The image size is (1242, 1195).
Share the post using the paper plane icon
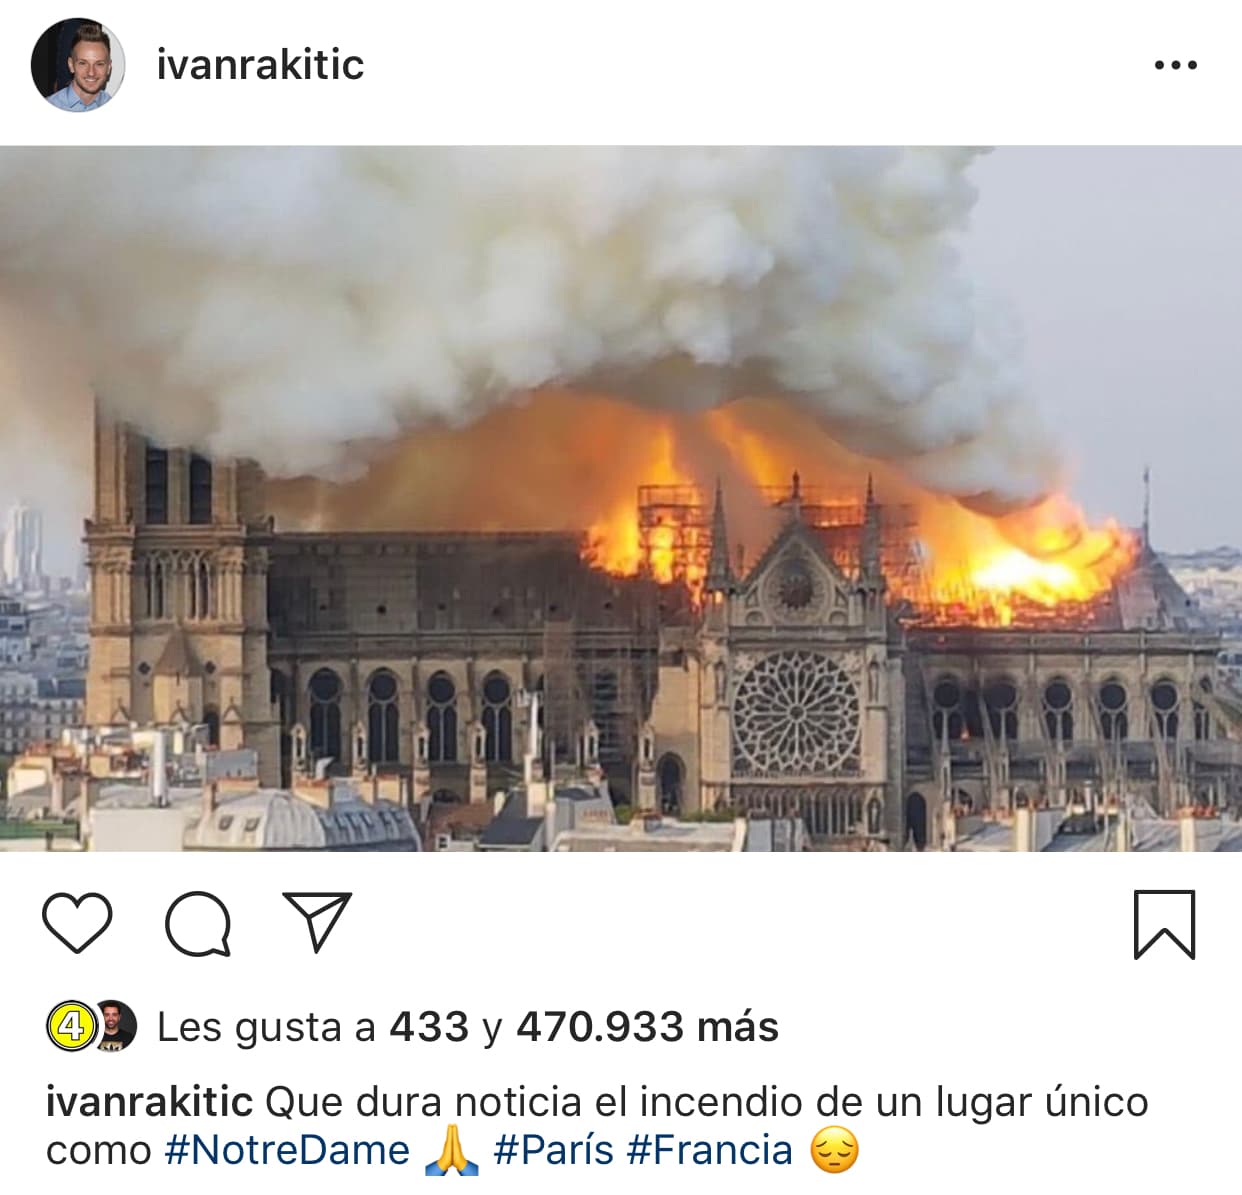pyautogui.click(x=318, y=921)
